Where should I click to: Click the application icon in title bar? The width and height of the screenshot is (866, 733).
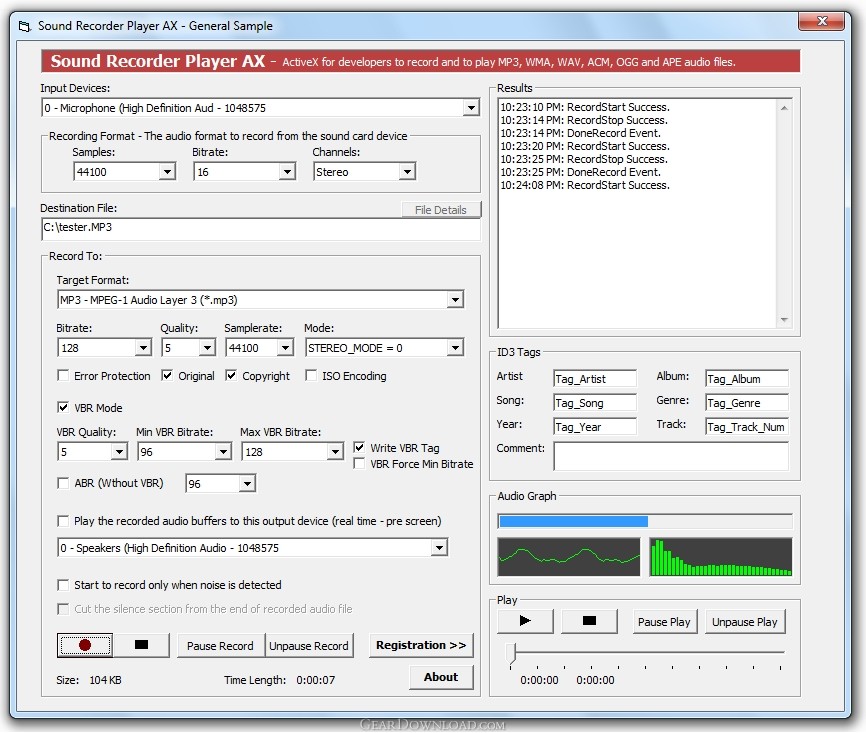(x=24, y=26)
